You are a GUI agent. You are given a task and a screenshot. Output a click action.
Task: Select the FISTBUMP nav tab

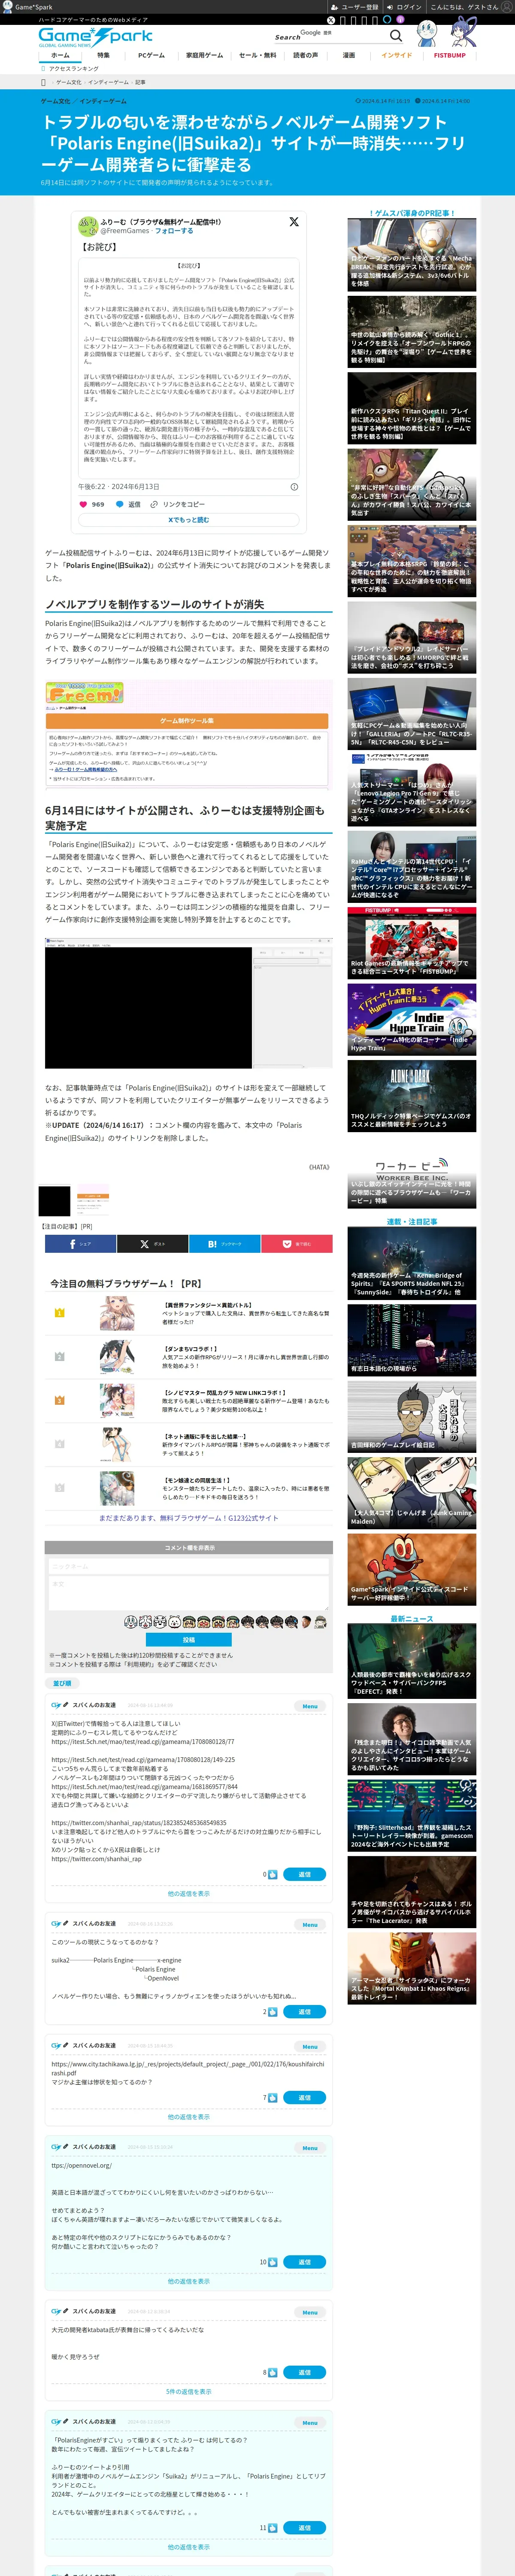(450, 56)
